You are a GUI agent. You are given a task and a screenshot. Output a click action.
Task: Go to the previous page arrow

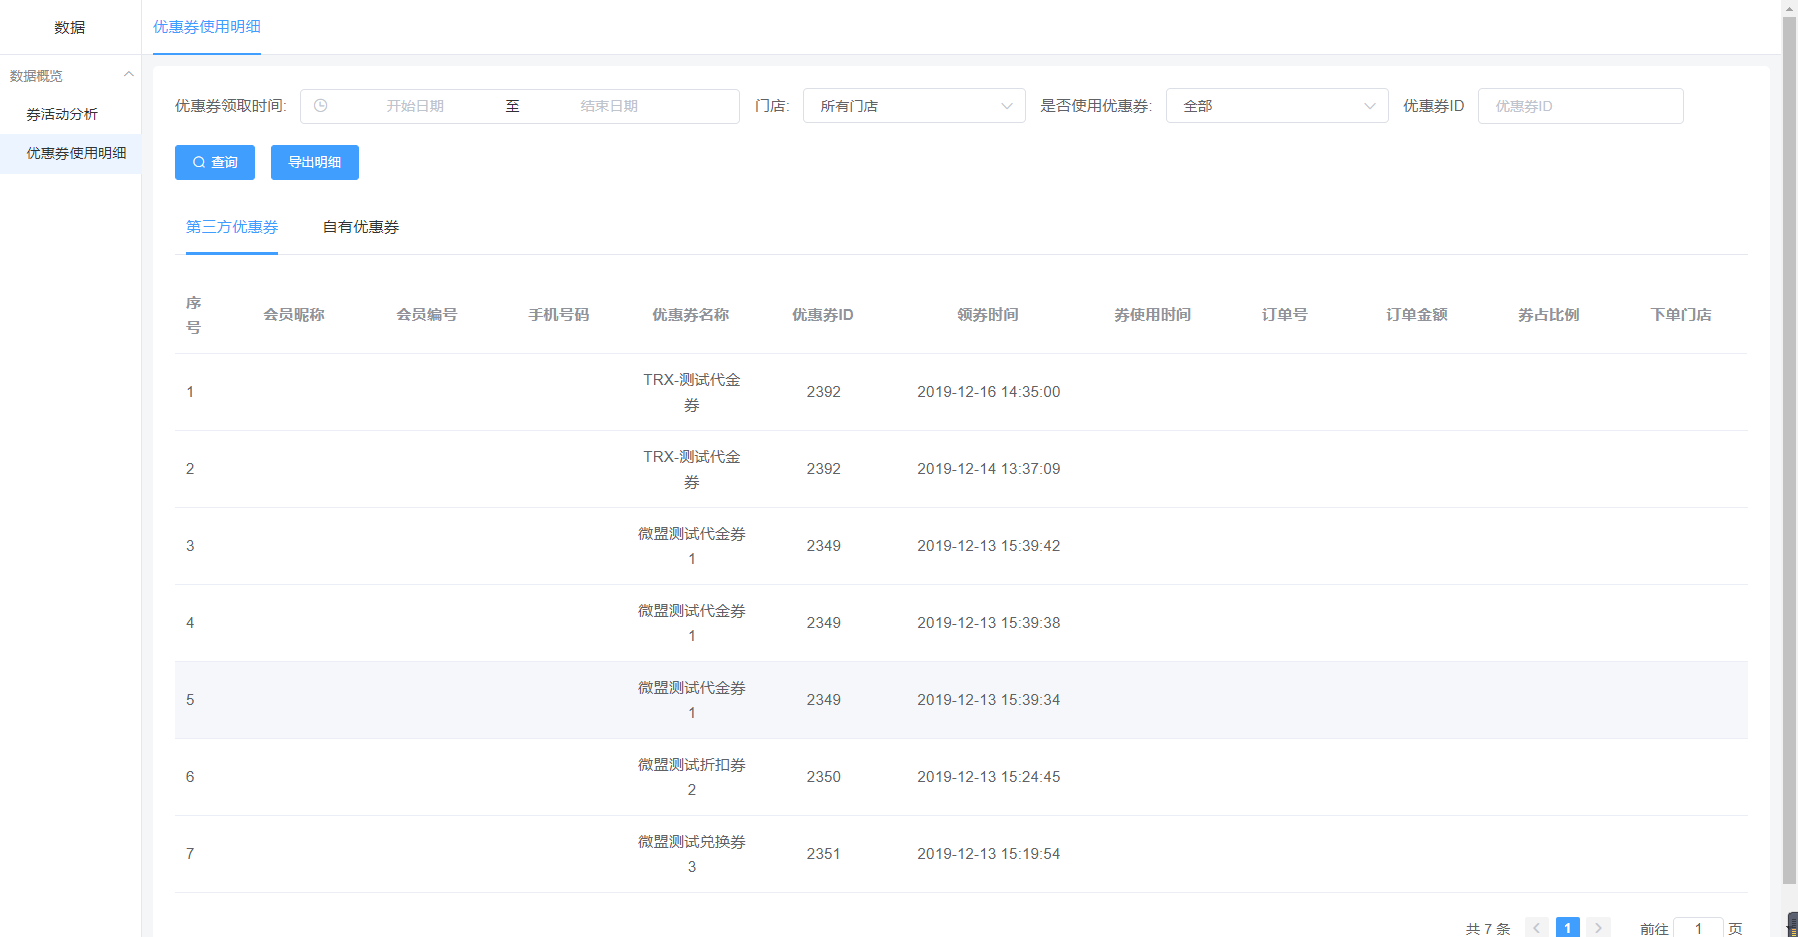pos(1537,928)
